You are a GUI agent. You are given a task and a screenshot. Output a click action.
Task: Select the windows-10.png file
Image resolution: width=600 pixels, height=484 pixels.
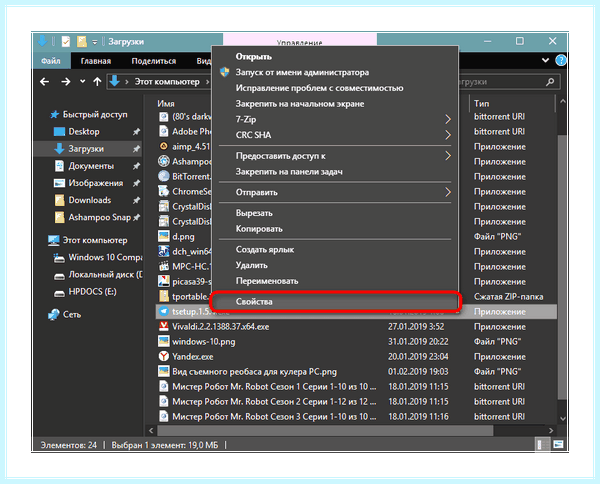[x=204, y=341]
